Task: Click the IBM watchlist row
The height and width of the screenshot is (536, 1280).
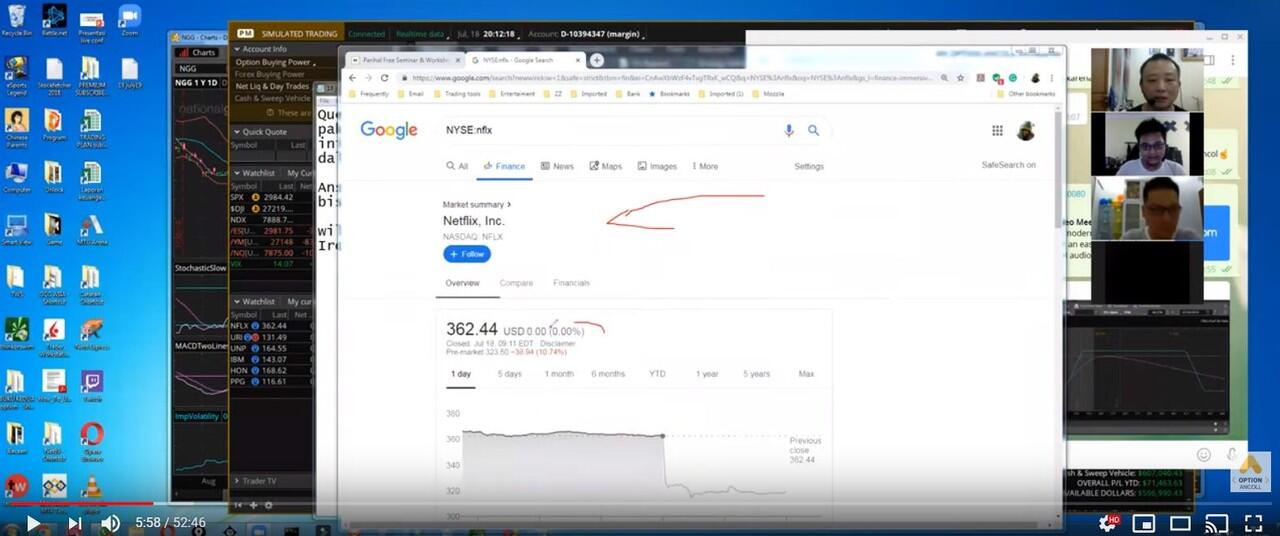Action: [271, 358]
